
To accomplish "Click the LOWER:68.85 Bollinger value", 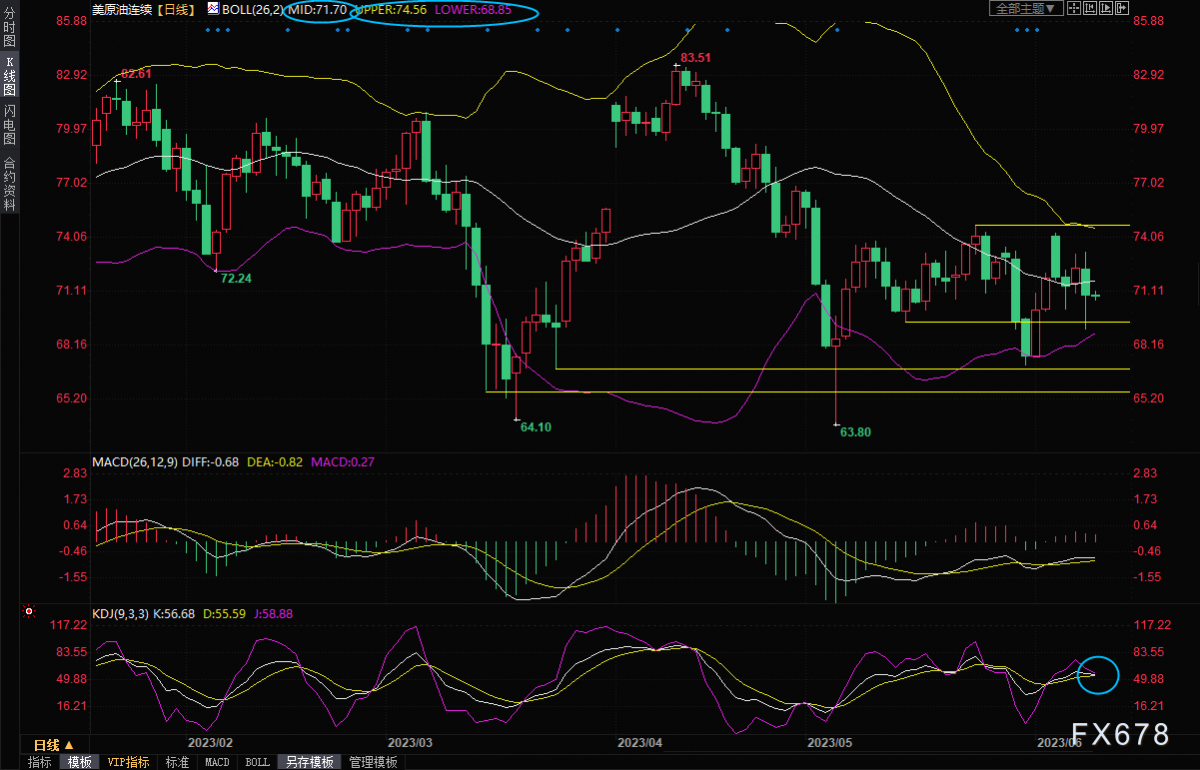I will point(473,9).
